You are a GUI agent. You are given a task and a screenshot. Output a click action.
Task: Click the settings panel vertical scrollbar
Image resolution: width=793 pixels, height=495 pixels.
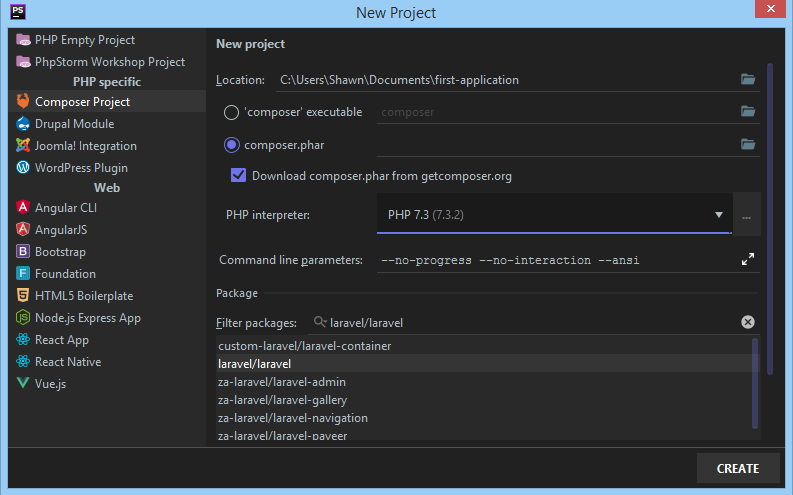click(x=770, y=218)
